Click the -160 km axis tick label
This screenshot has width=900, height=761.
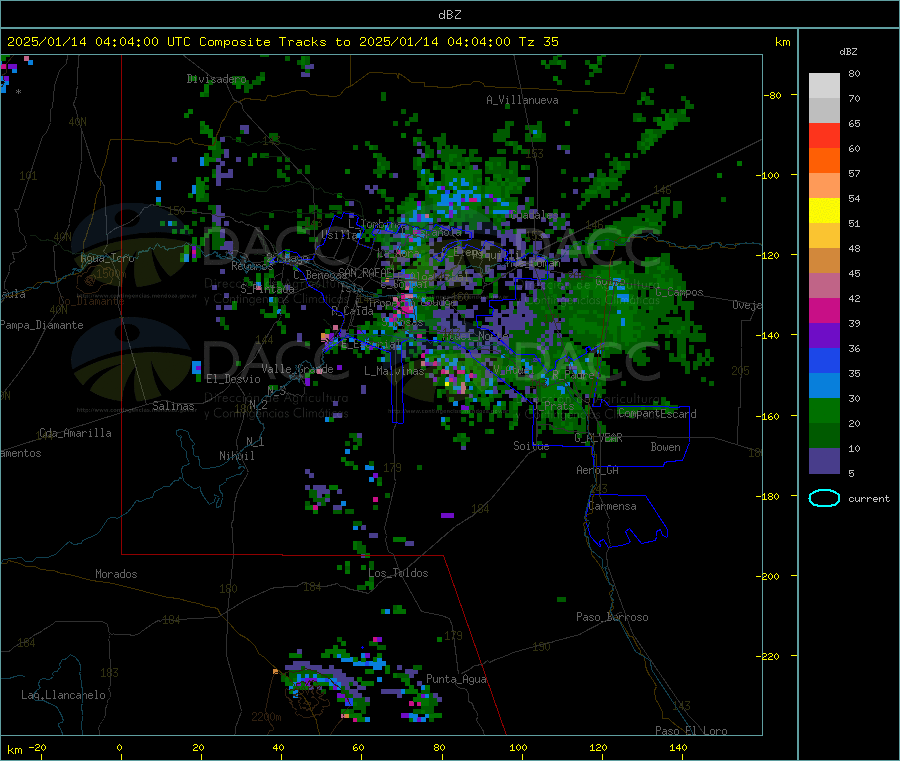[770, 416]
